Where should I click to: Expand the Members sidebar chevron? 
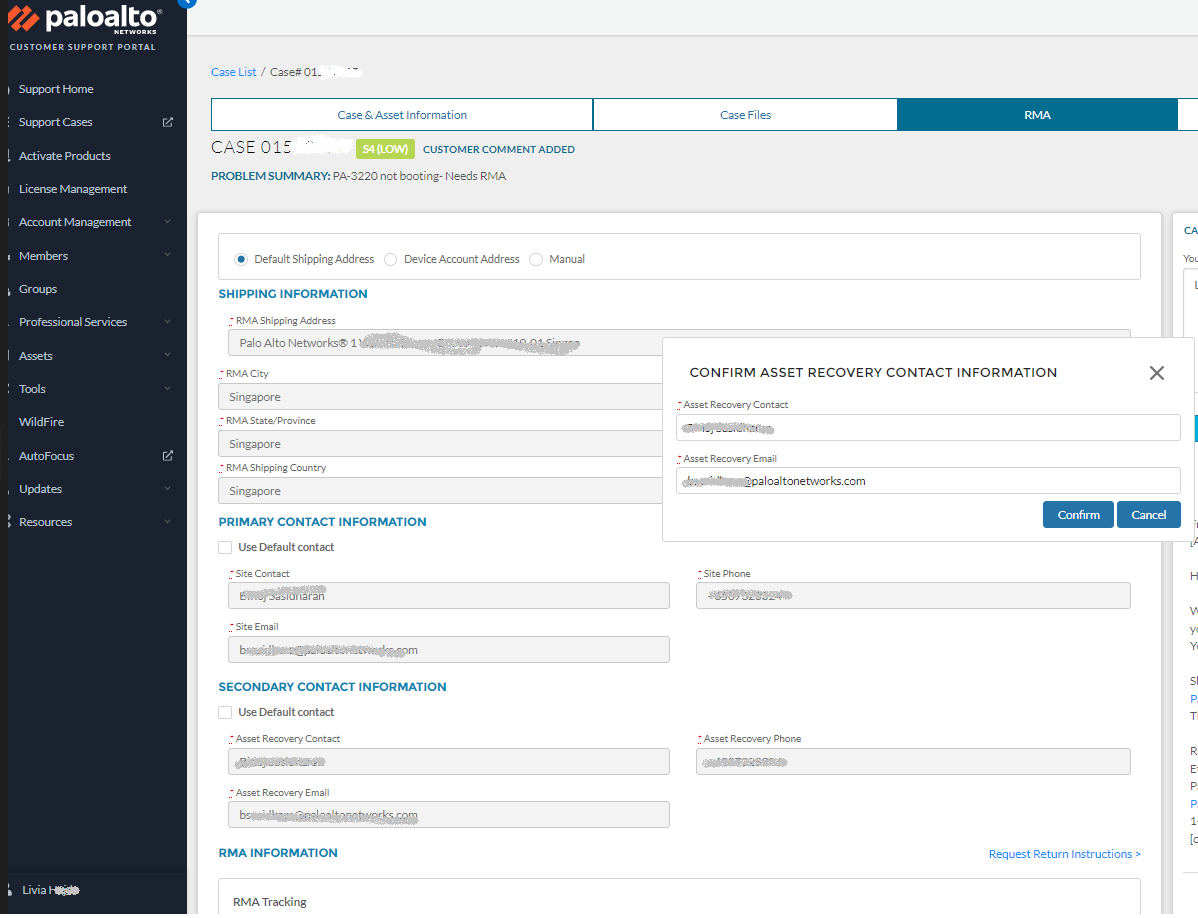(167, 256)
